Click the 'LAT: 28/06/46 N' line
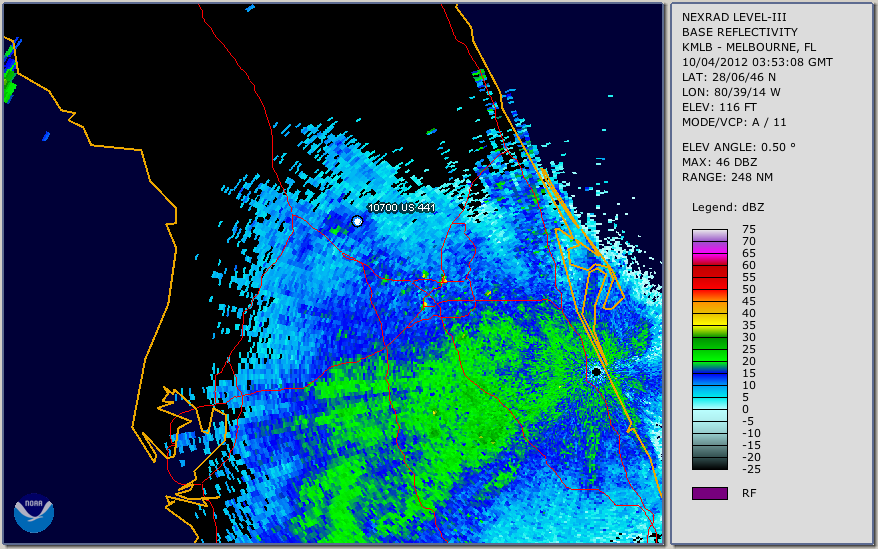Viewport: 878px width, 549px height. [728, 77]
